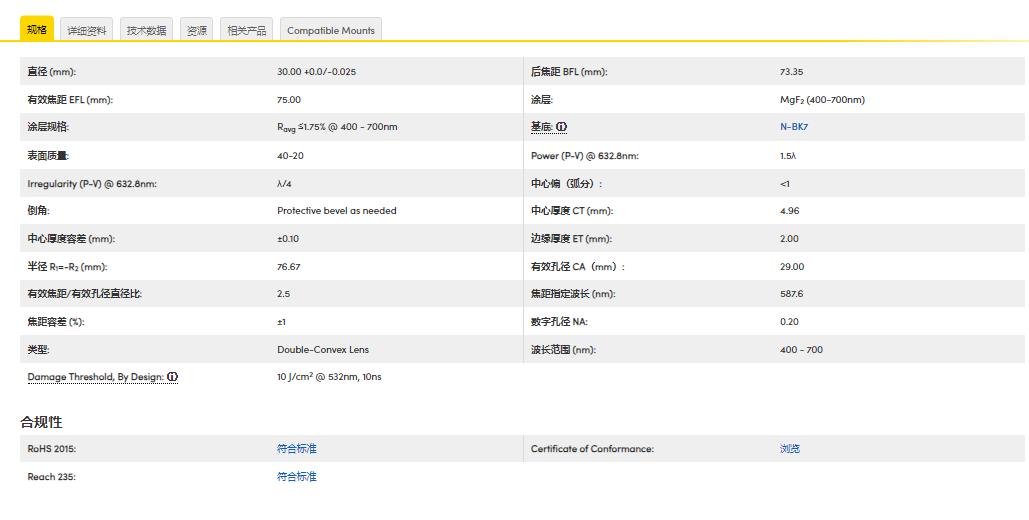Viewport: 1029px width, 520px height.
Task: Click the center thickness value 4.96
Action: 789,211
